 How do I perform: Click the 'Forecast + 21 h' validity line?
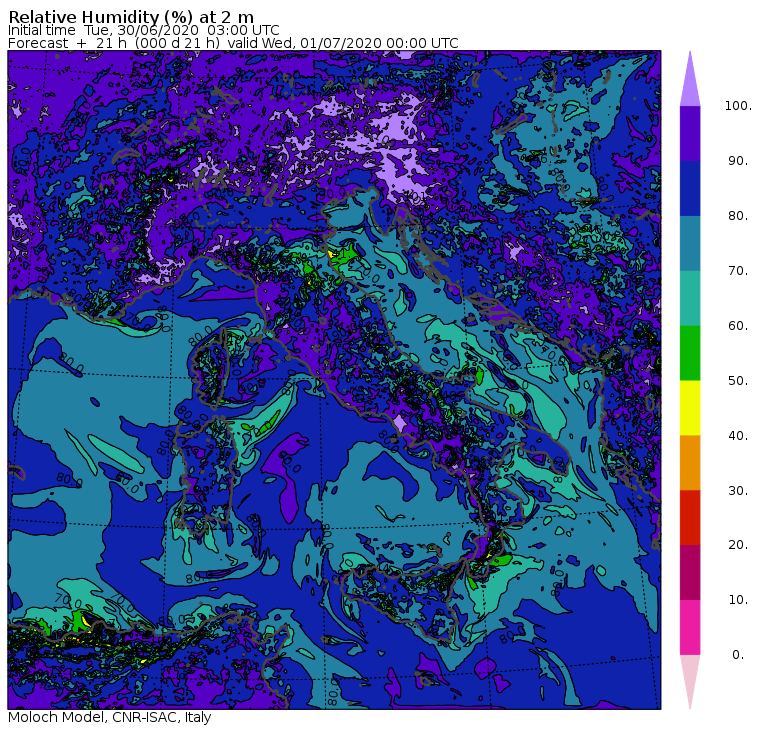point(233,43)
